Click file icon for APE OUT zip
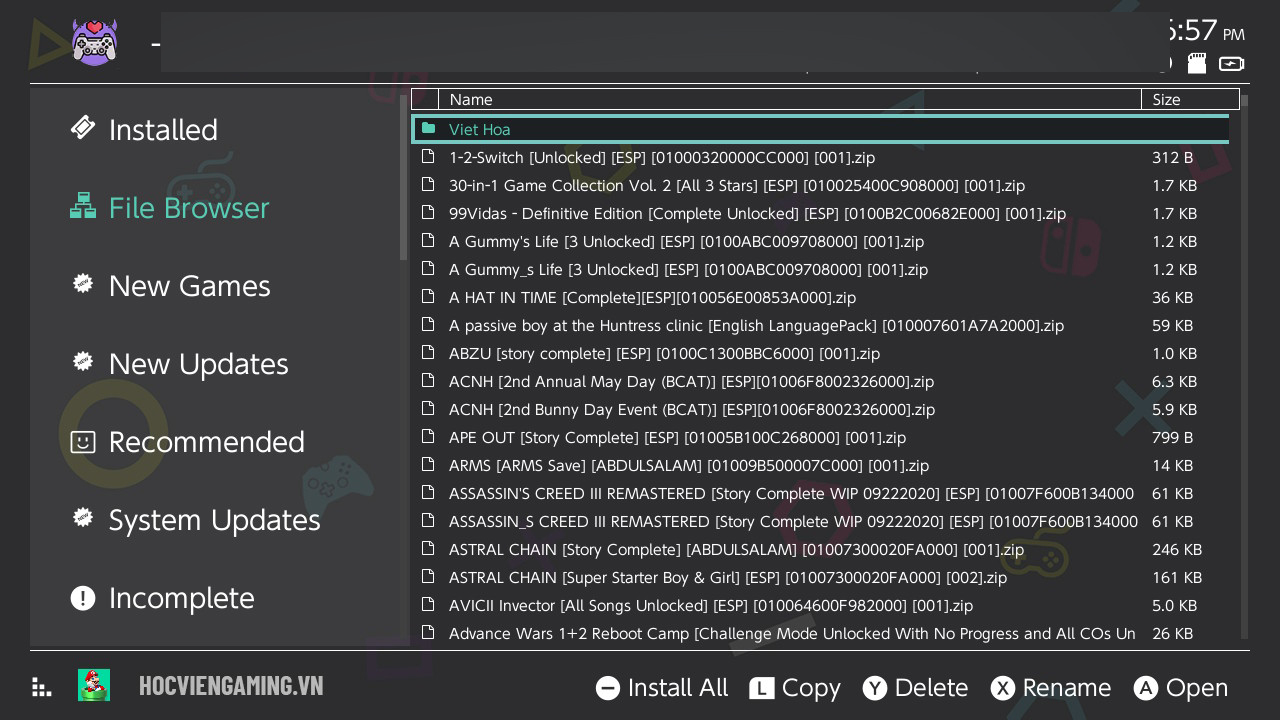 (428, 437)
